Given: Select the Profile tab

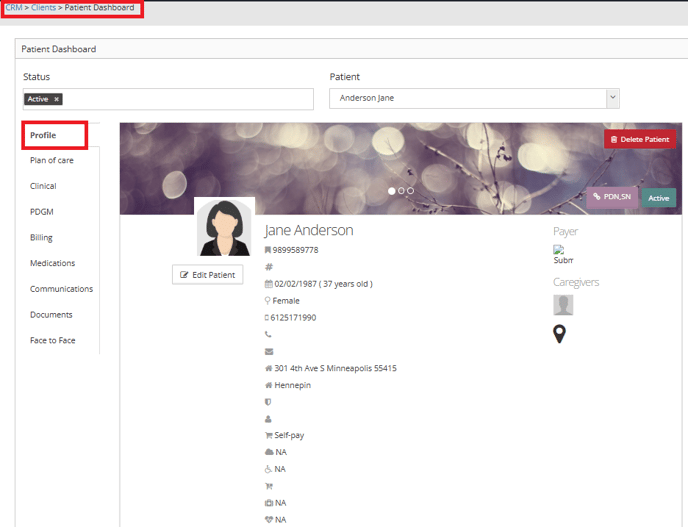Looking at the screenshot, I should coord(43,135).
